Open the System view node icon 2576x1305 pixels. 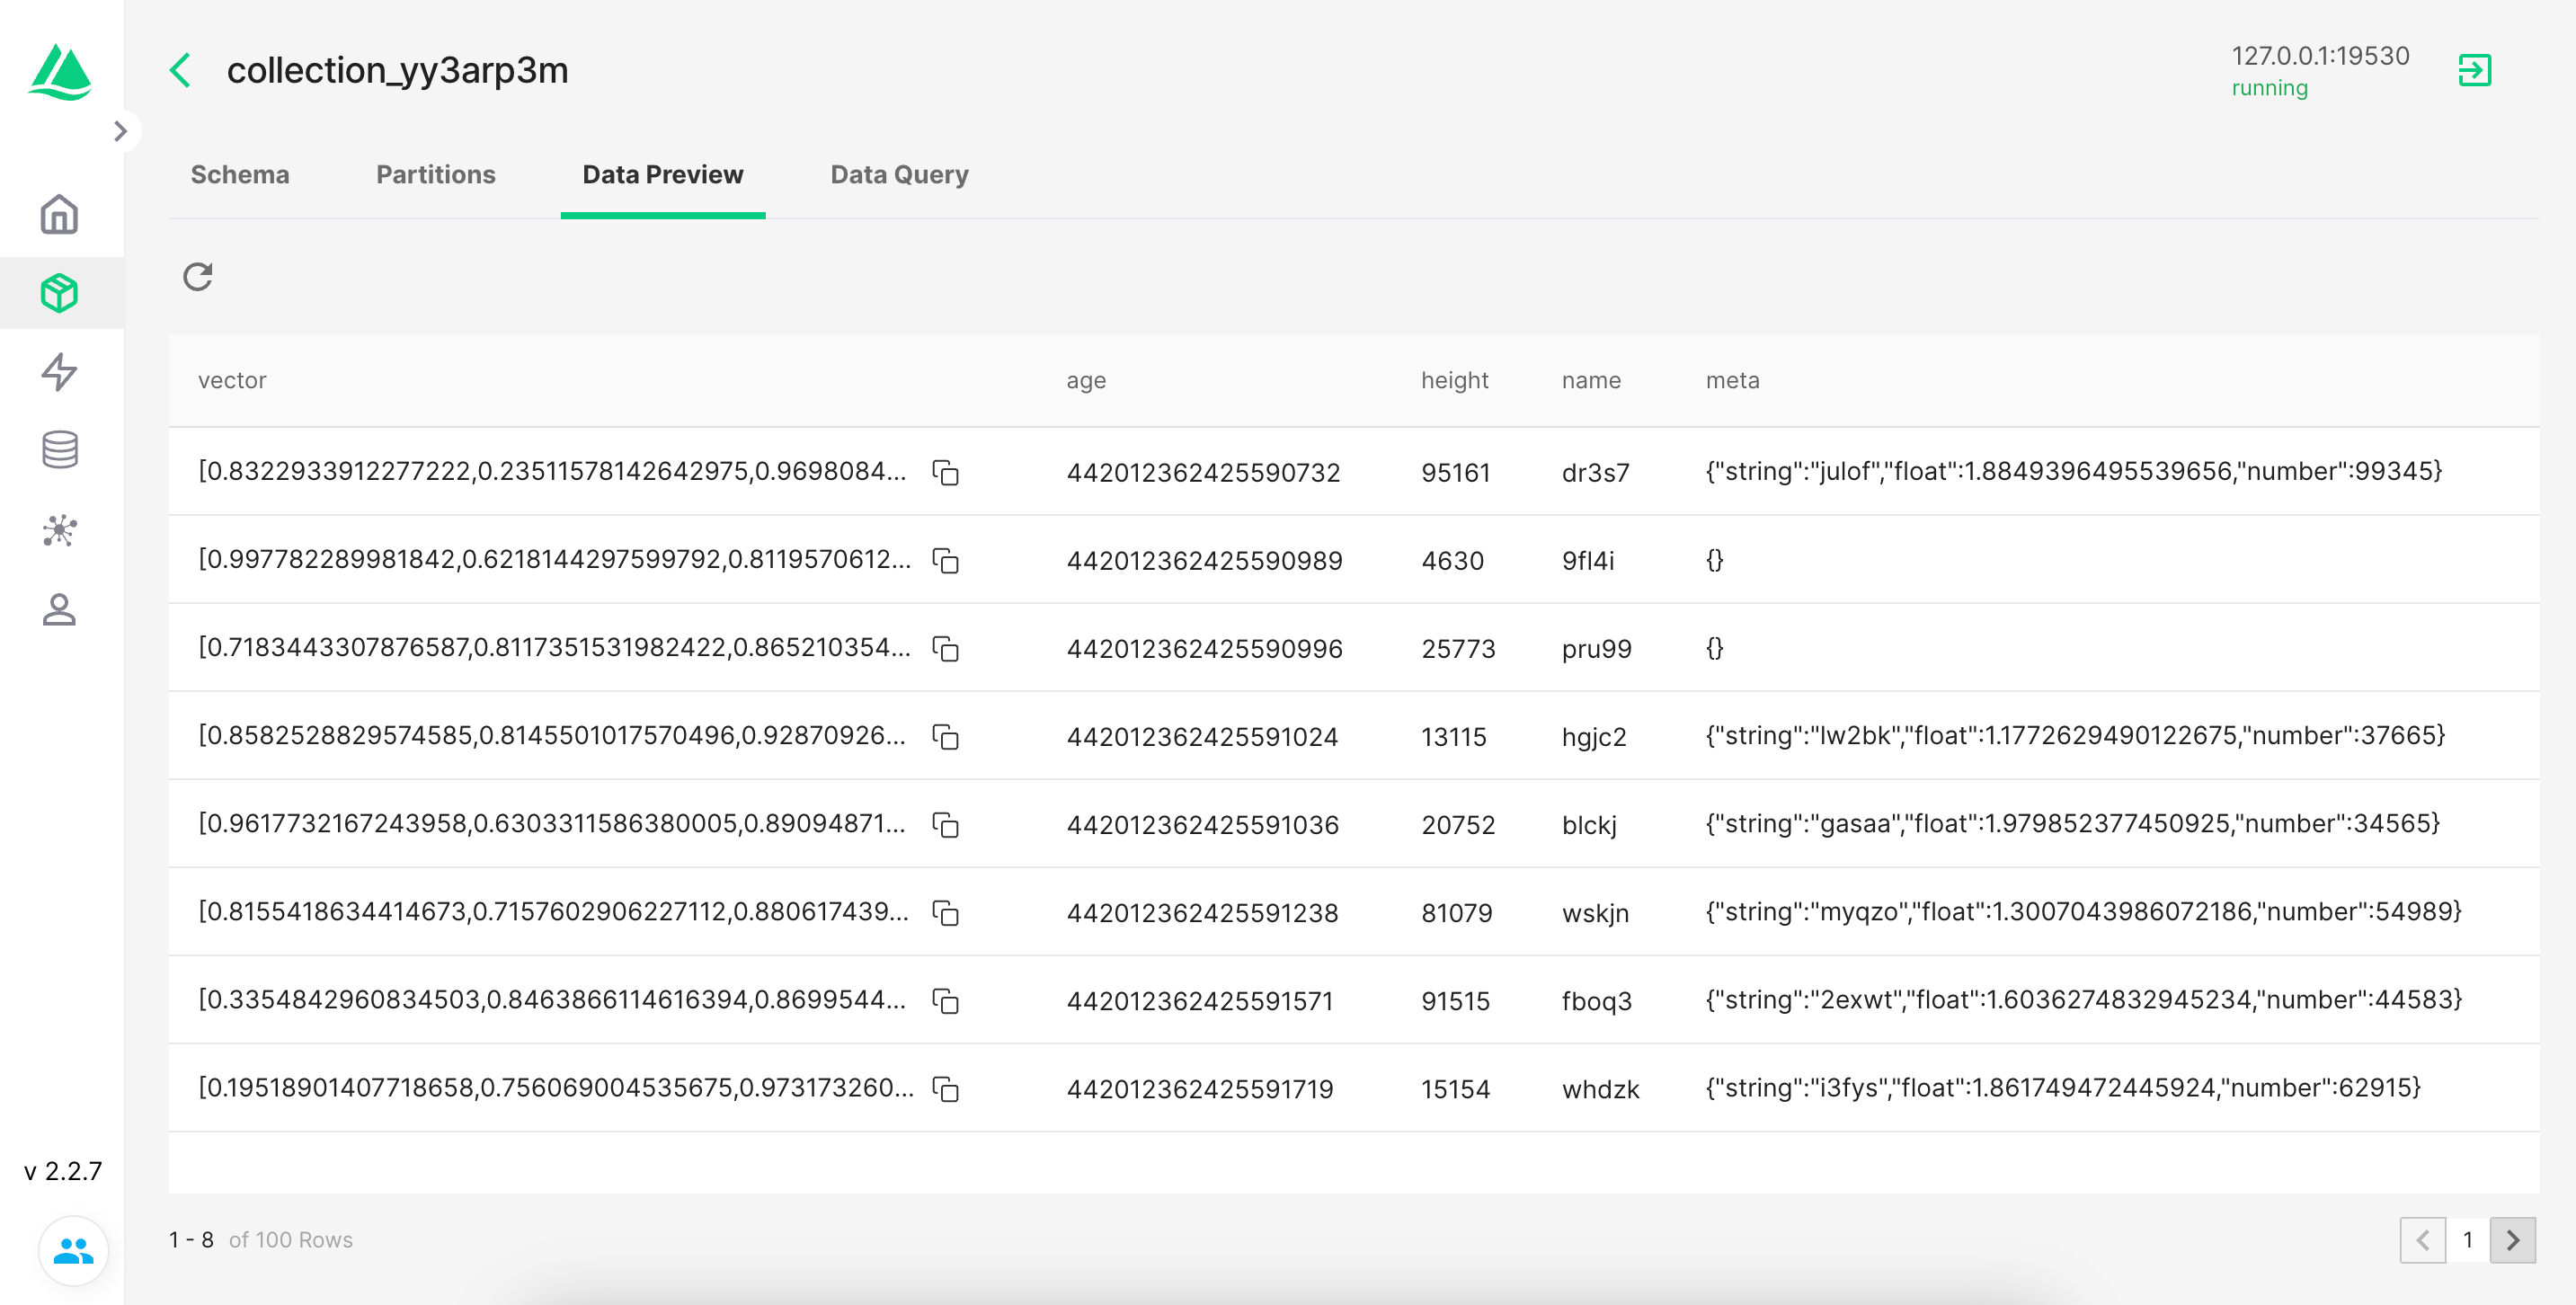60,530
